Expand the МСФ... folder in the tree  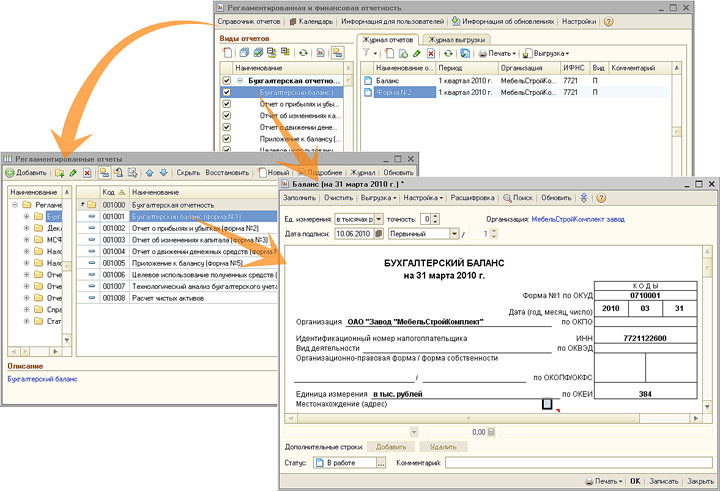[x=27, y=240]
